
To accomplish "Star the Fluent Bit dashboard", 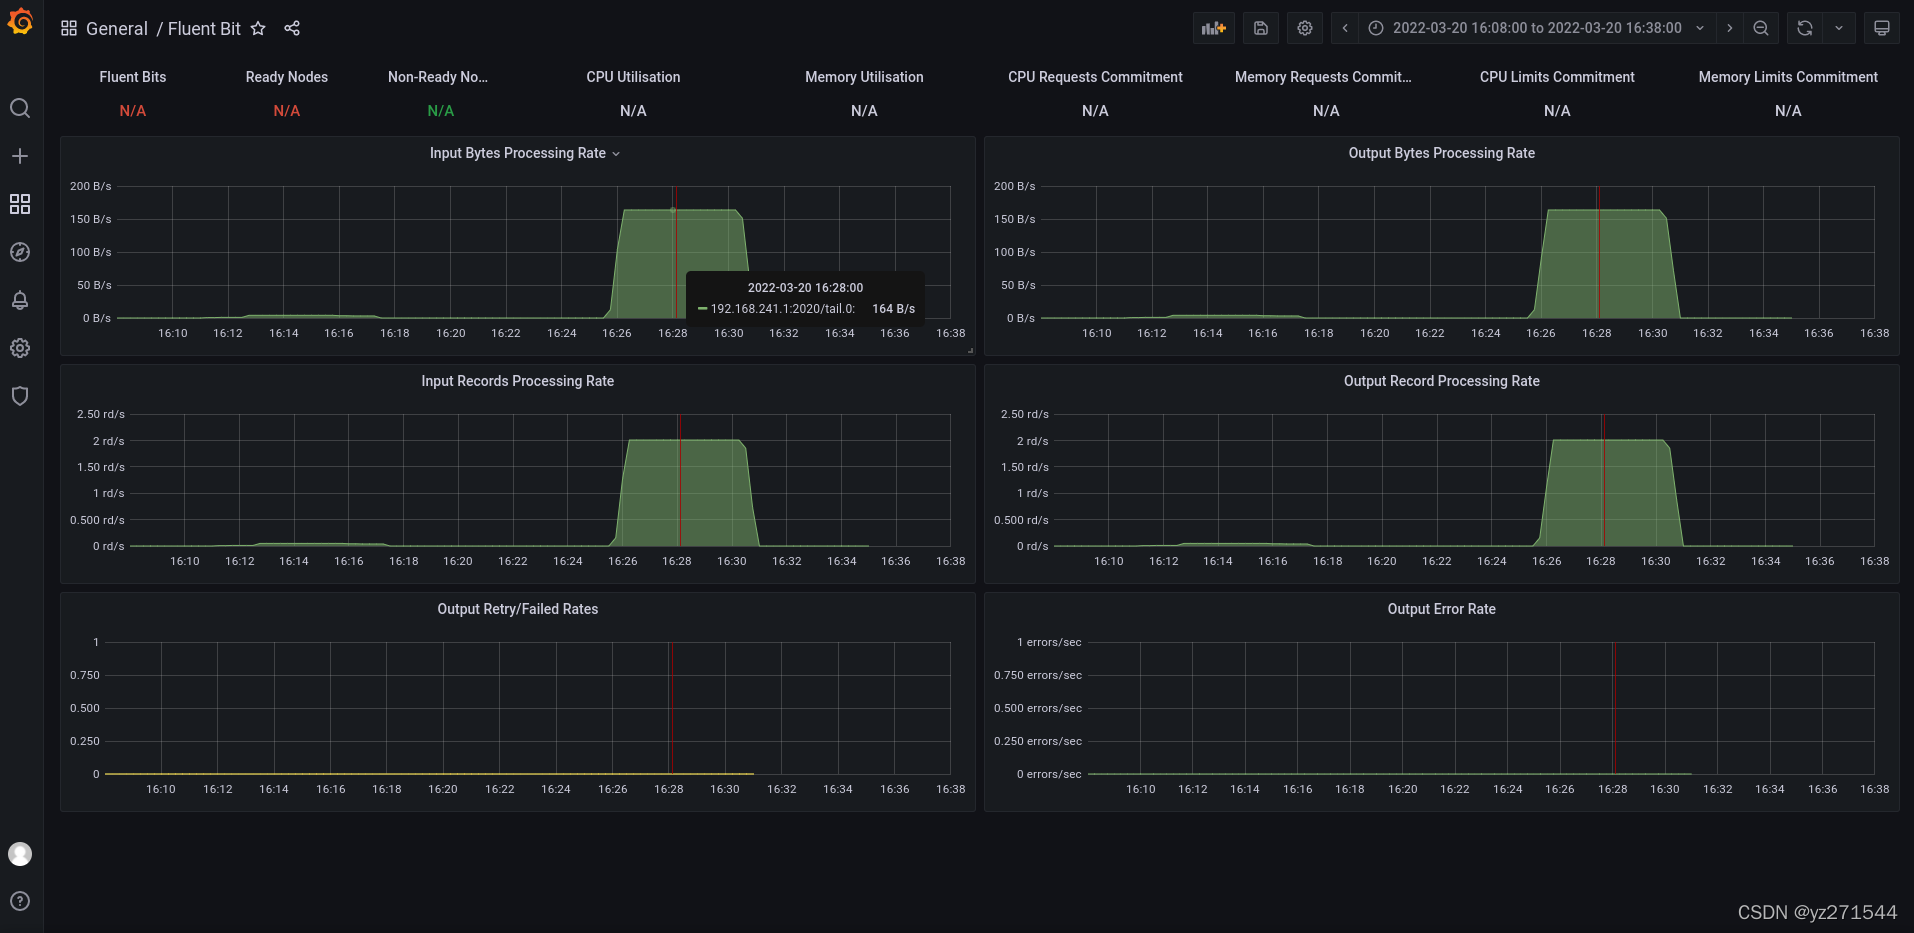I will coord(258,28).
